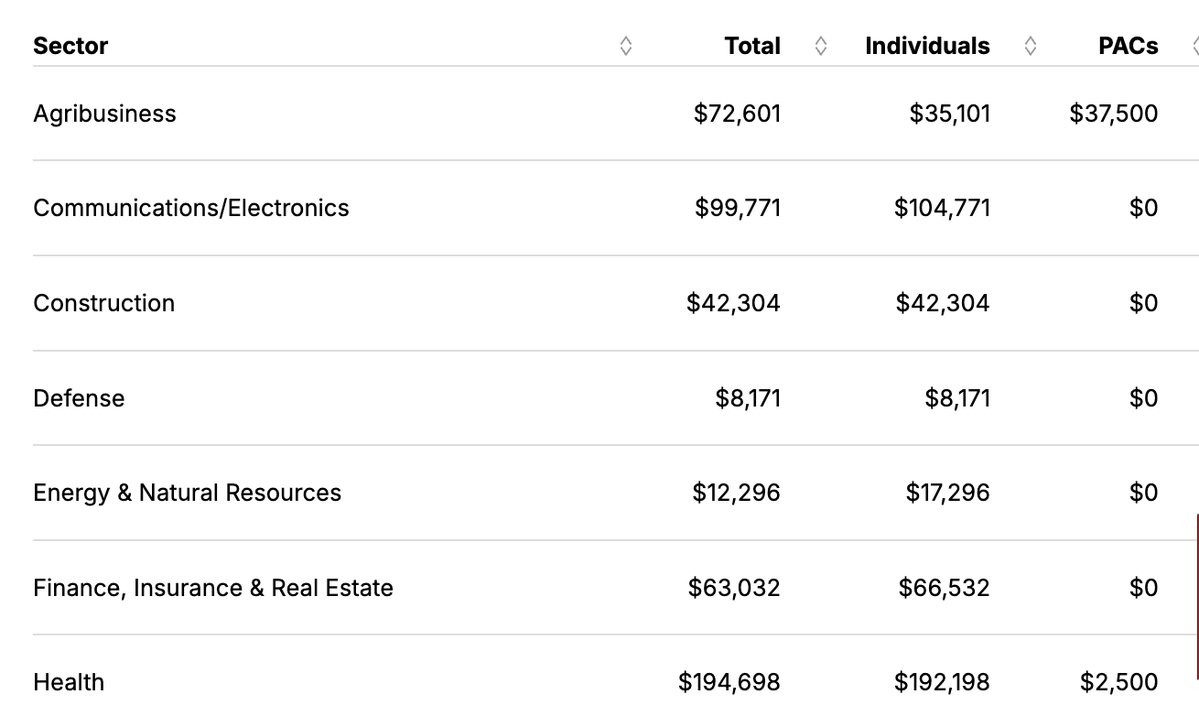Click the Agribusiness PACs amount $37,500
This screenshot has height=716, width=1199.
click(1113, 114)
